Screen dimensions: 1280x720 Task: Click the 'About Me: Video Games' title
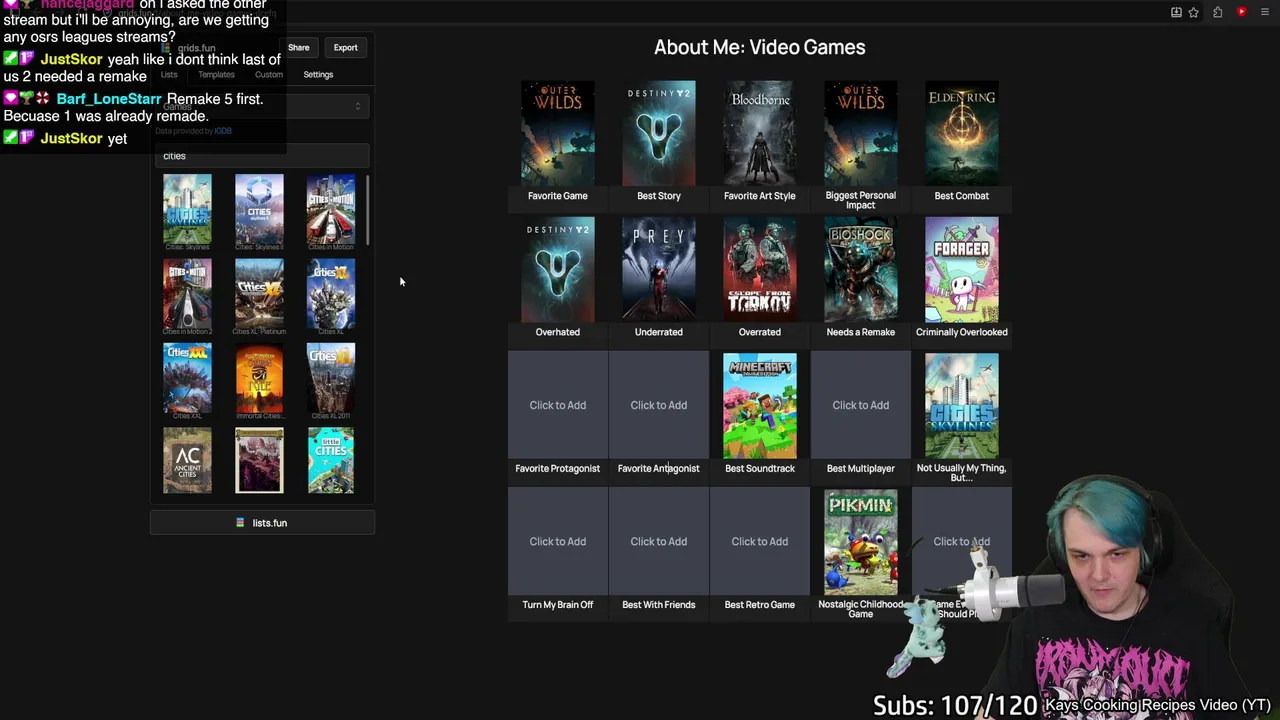(760, 47)
